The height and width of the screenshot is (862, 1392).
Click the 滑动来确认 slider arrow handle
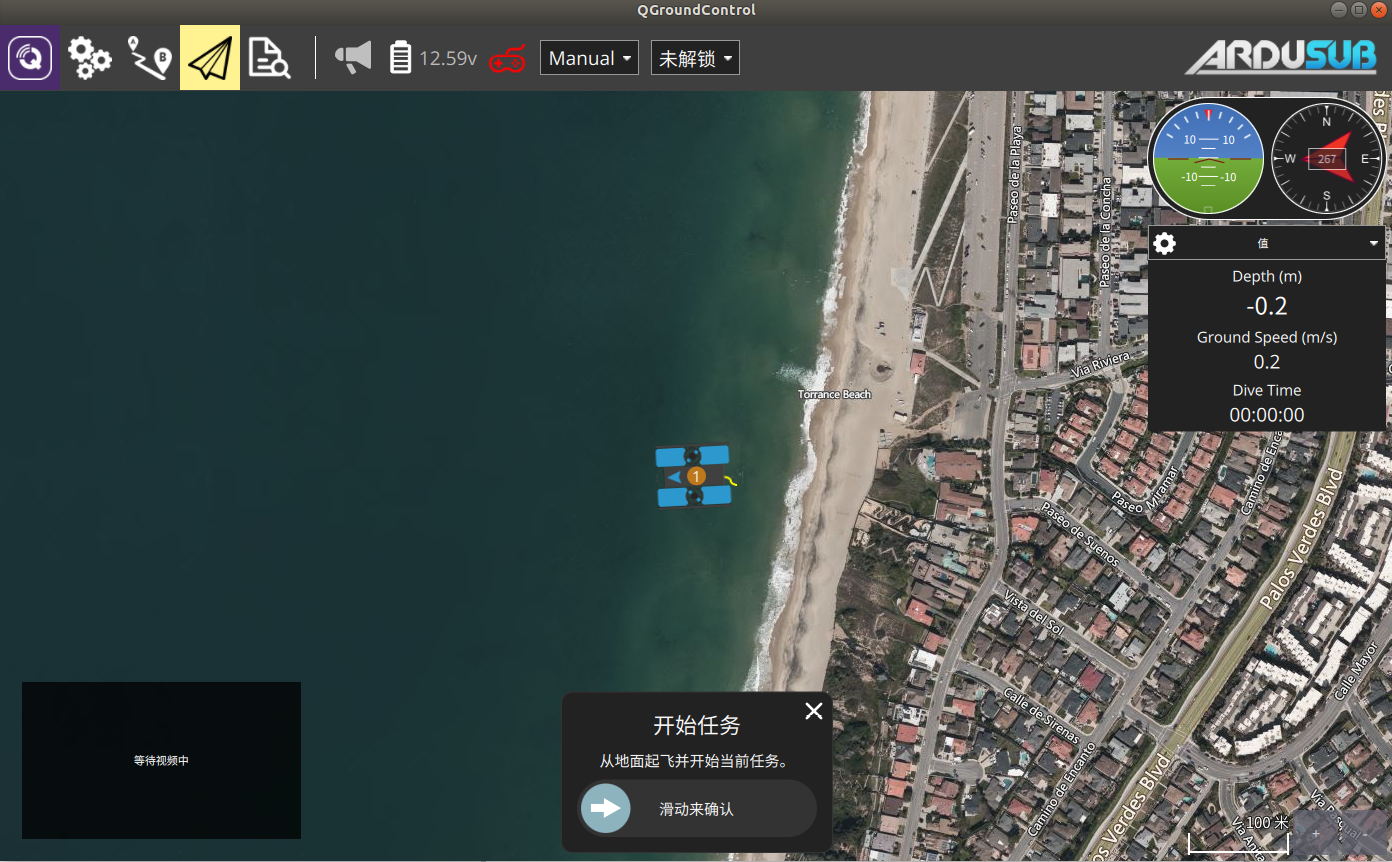point(606,808)
